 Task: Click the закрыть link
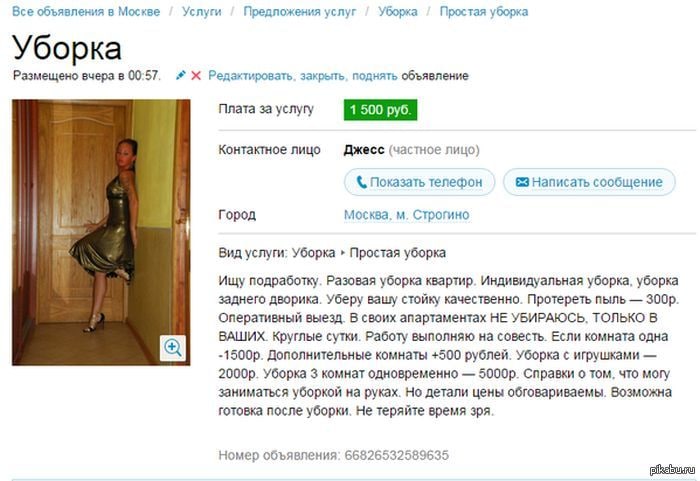click(x=323, y=75)
